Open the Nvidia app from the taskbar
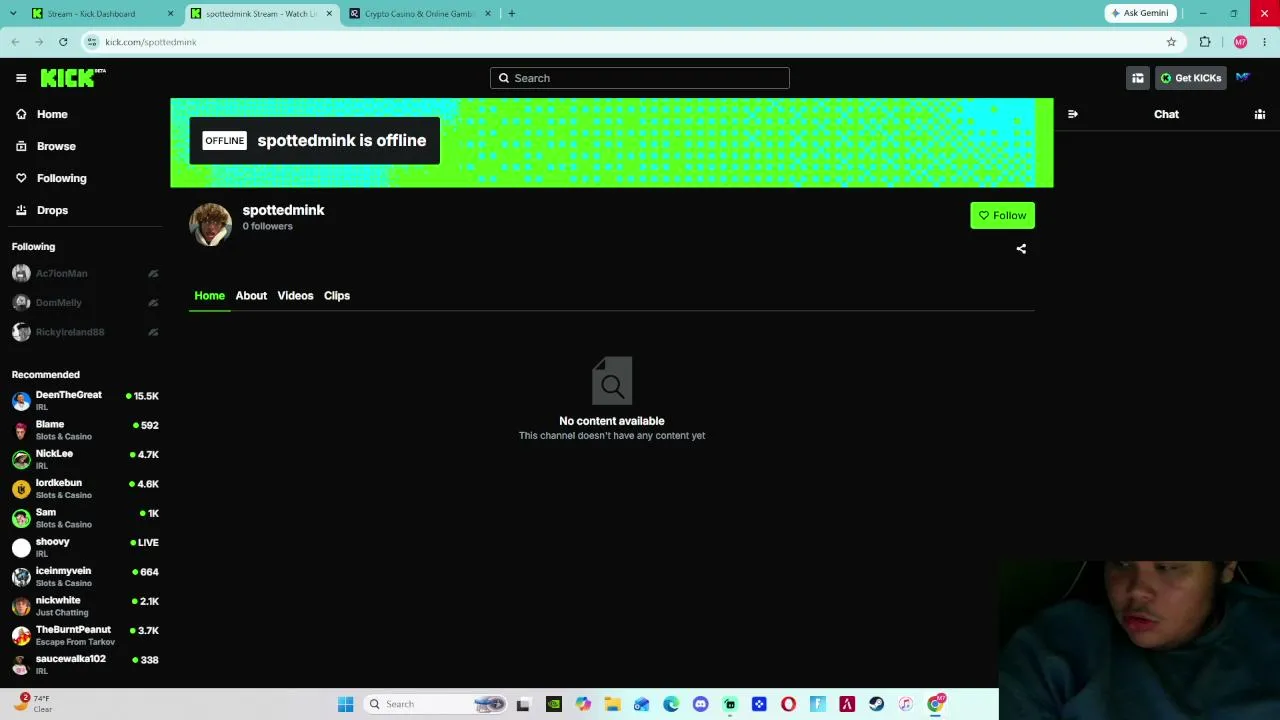The image size is (1280, 720). 554,704
